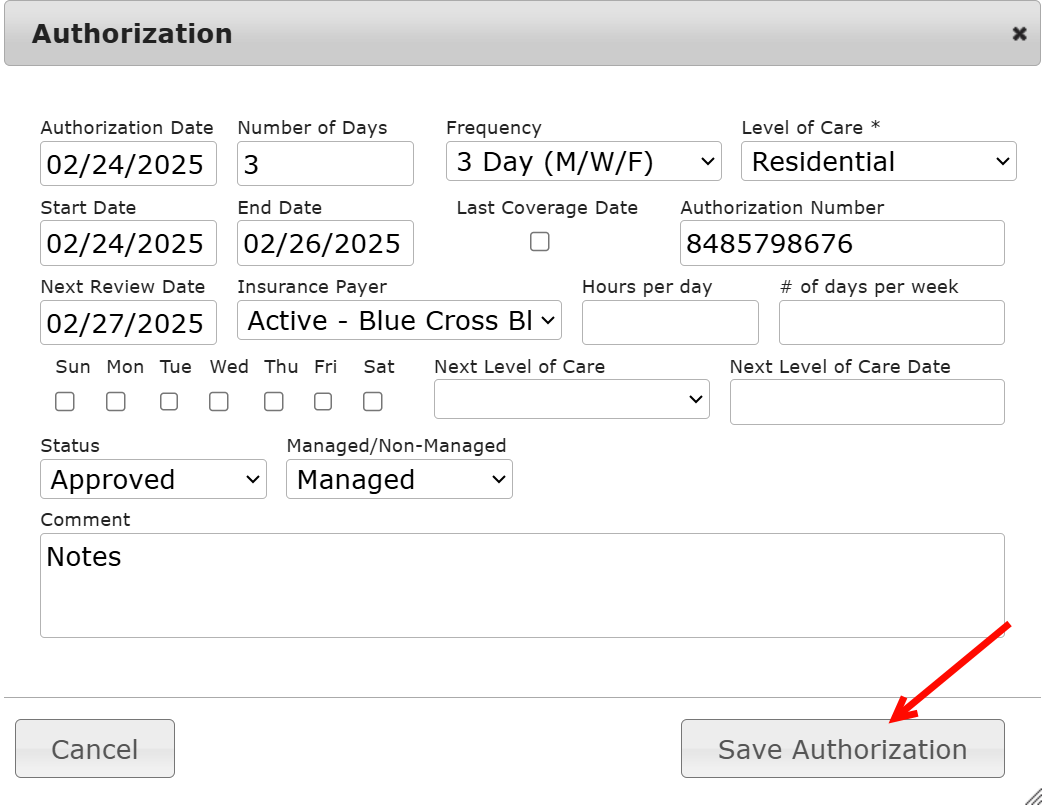Viewport: 1046px width, 807px height.
Task: Focus the Authorization Number field
Action: click(x=842, y=243)
